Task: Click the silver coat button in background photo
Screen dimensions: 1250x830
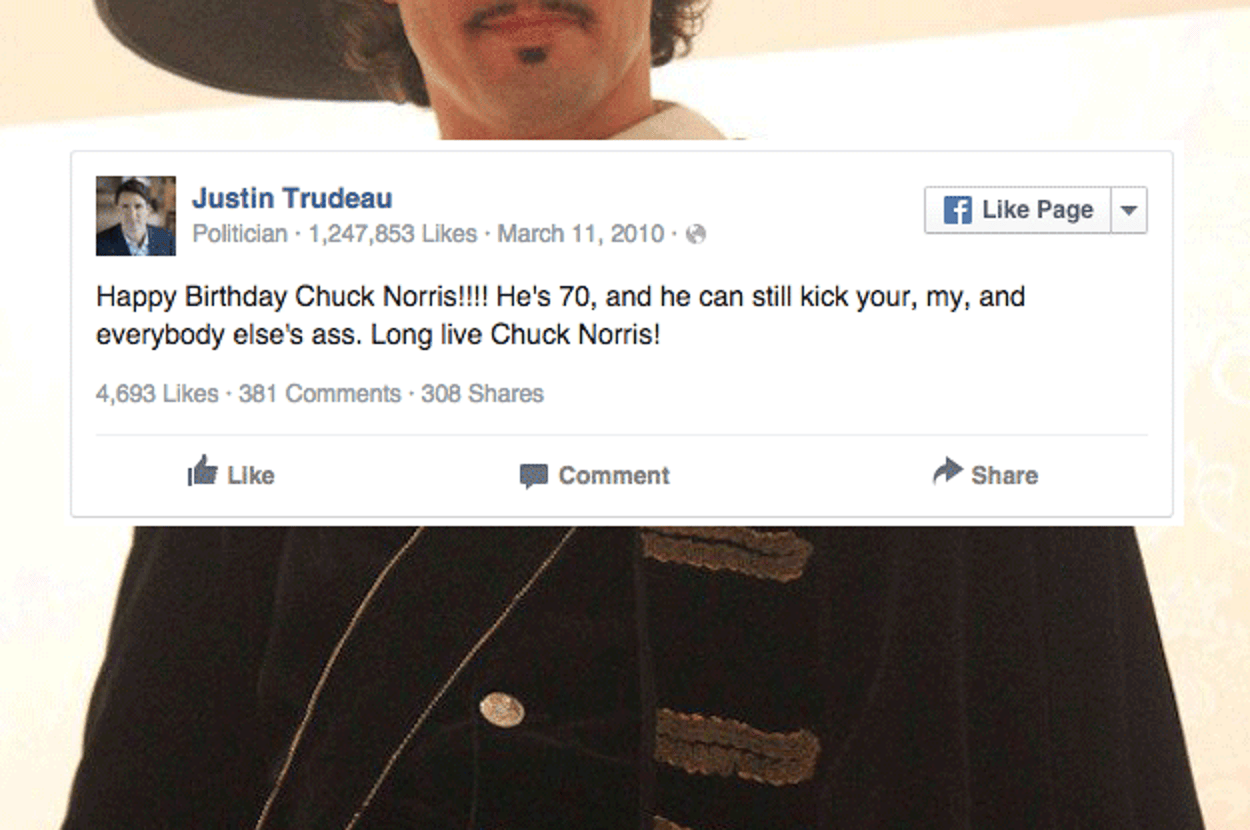Action: coord(501,710)
